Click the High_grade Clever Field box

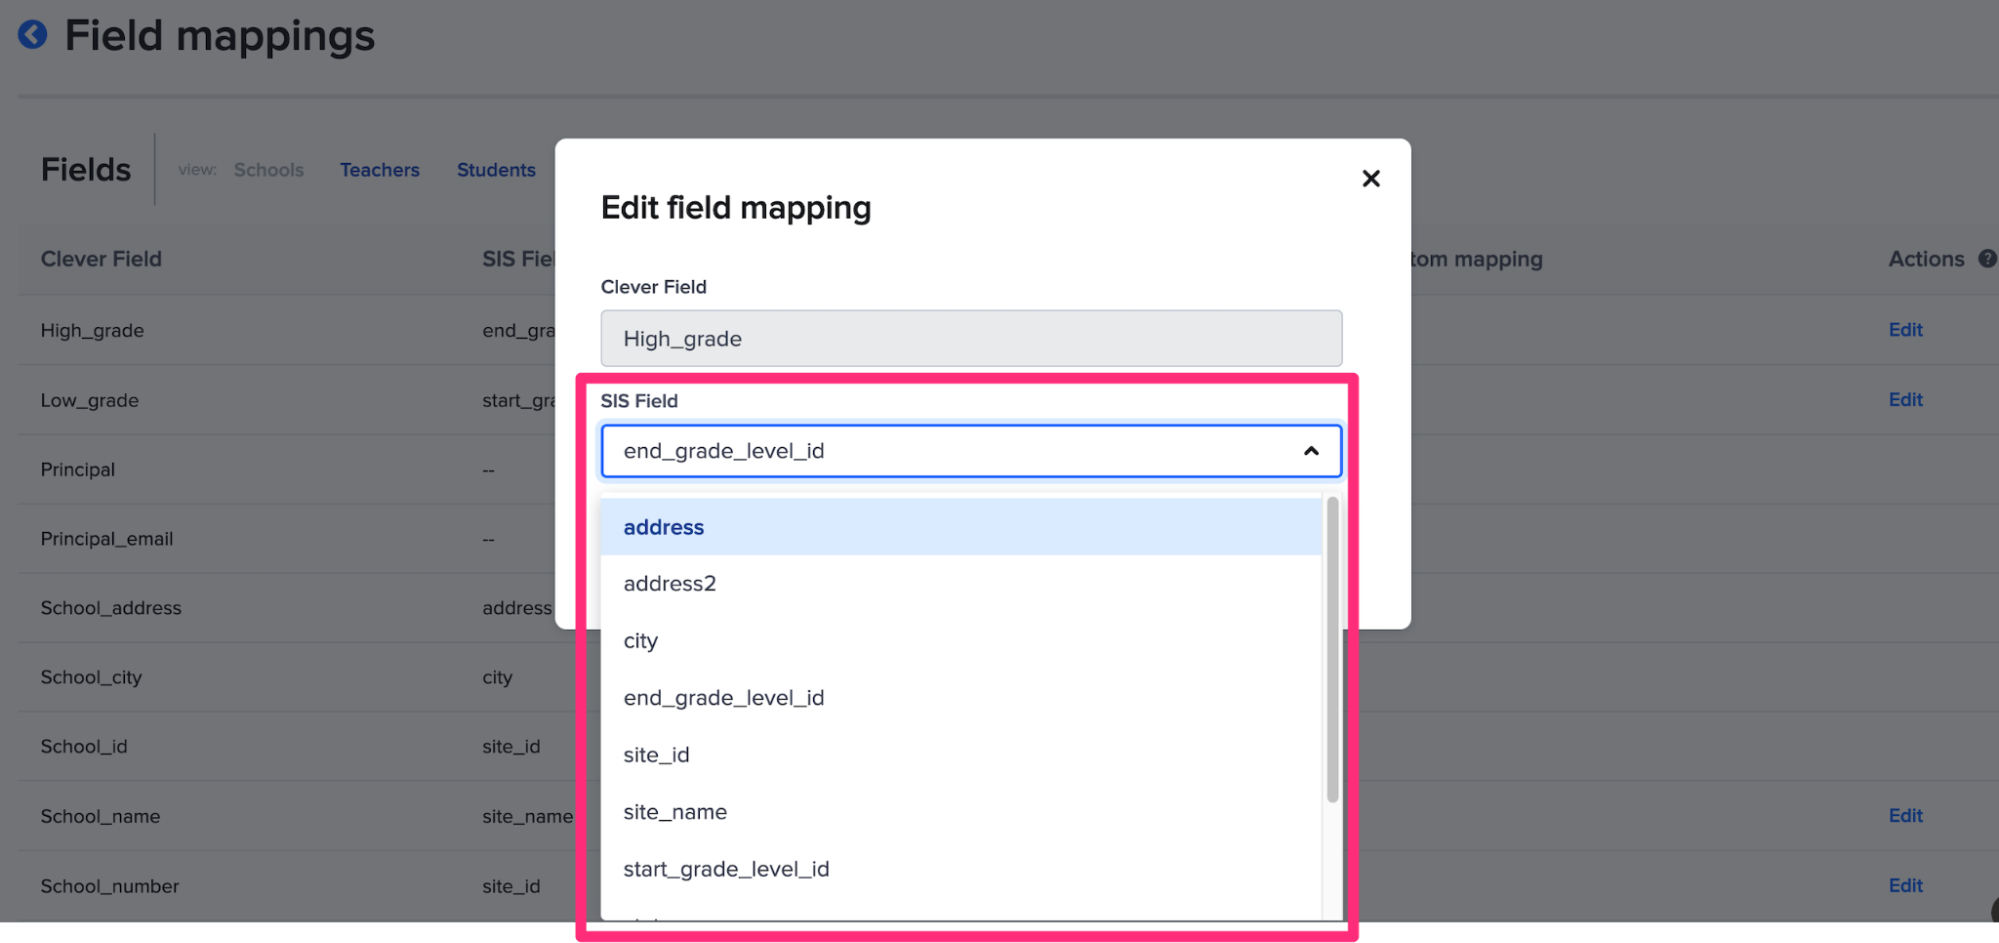[970, 338]
